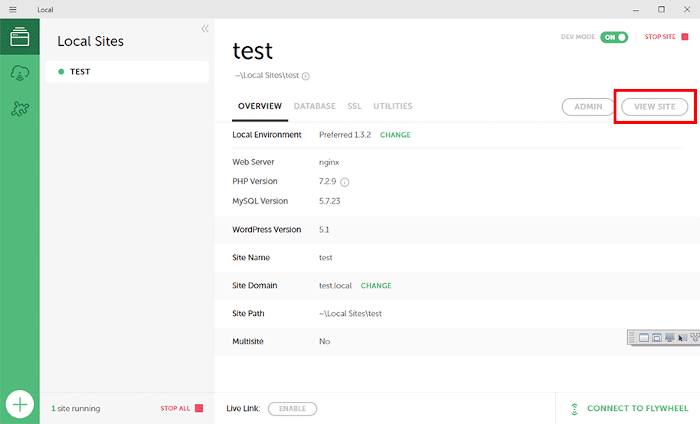The image size is (700, 424).
Task: Click the red Stop Site square icon
Action: tap(684, 37)
